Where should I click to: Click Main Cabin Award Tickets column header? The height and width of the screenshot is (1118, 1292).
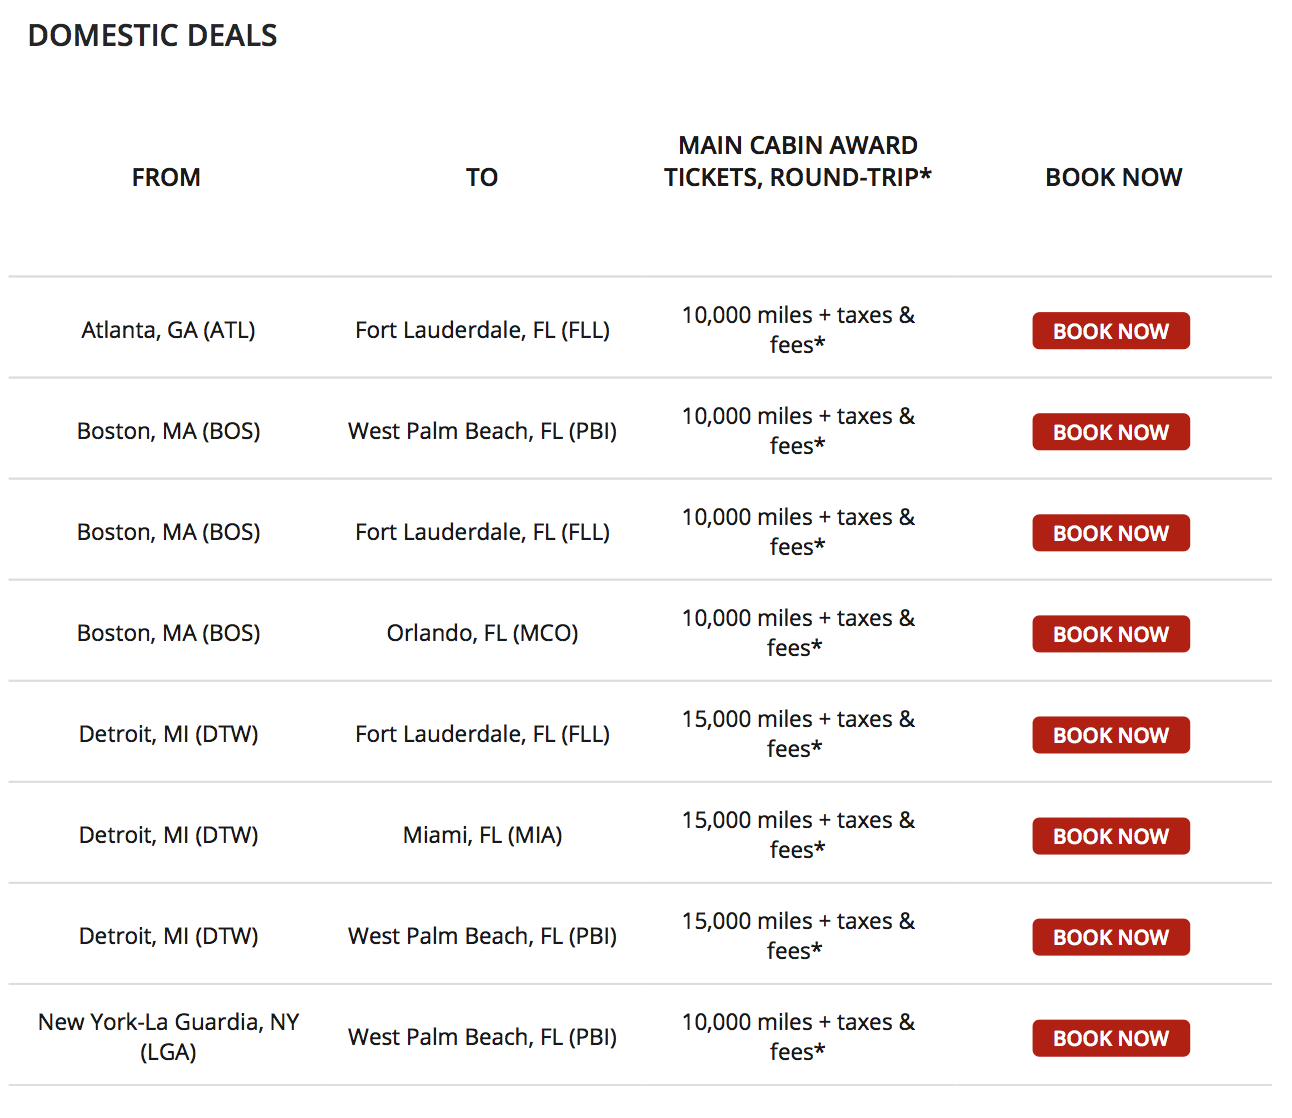(x=798, y=161)
